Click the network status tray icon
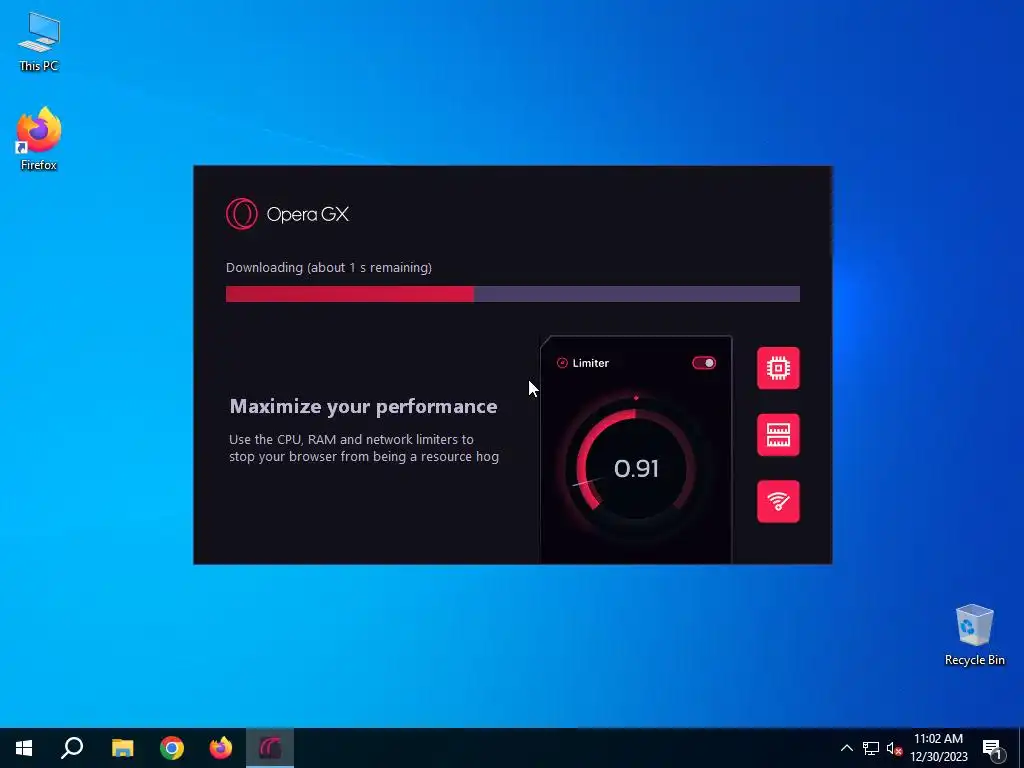Image resolution: width=1024 pixels, height=768 pixels. (871, 748)
